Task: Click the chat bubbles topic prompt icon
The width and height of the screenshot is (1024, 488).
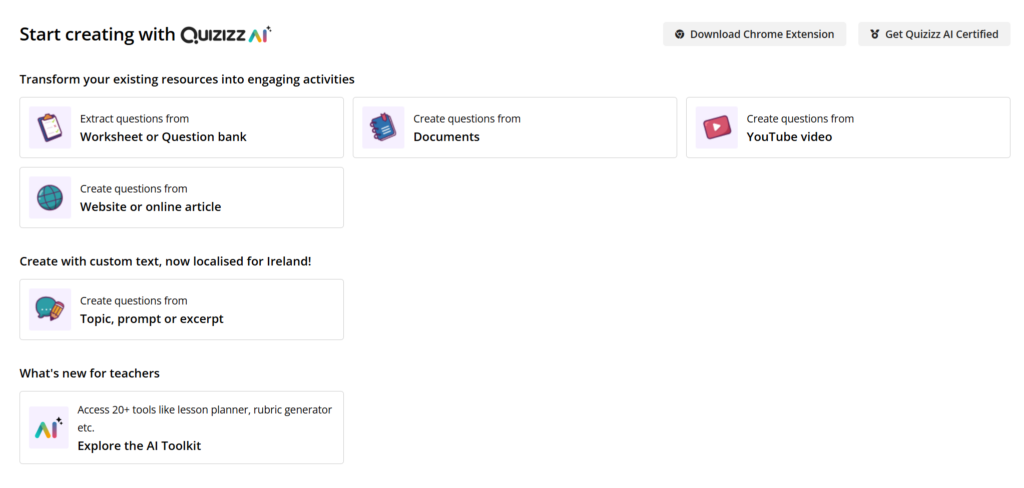Action: 50,310
